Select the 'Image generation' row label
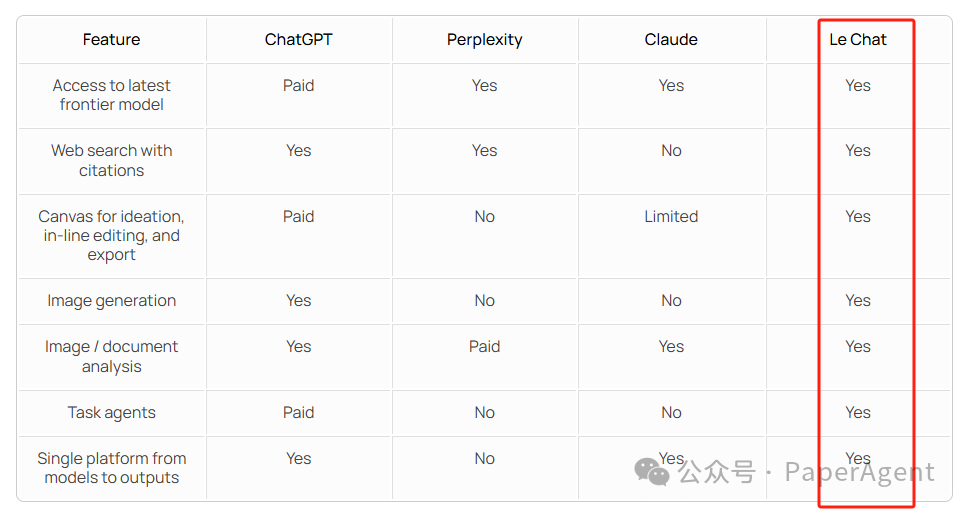 [x=111, y=301]
